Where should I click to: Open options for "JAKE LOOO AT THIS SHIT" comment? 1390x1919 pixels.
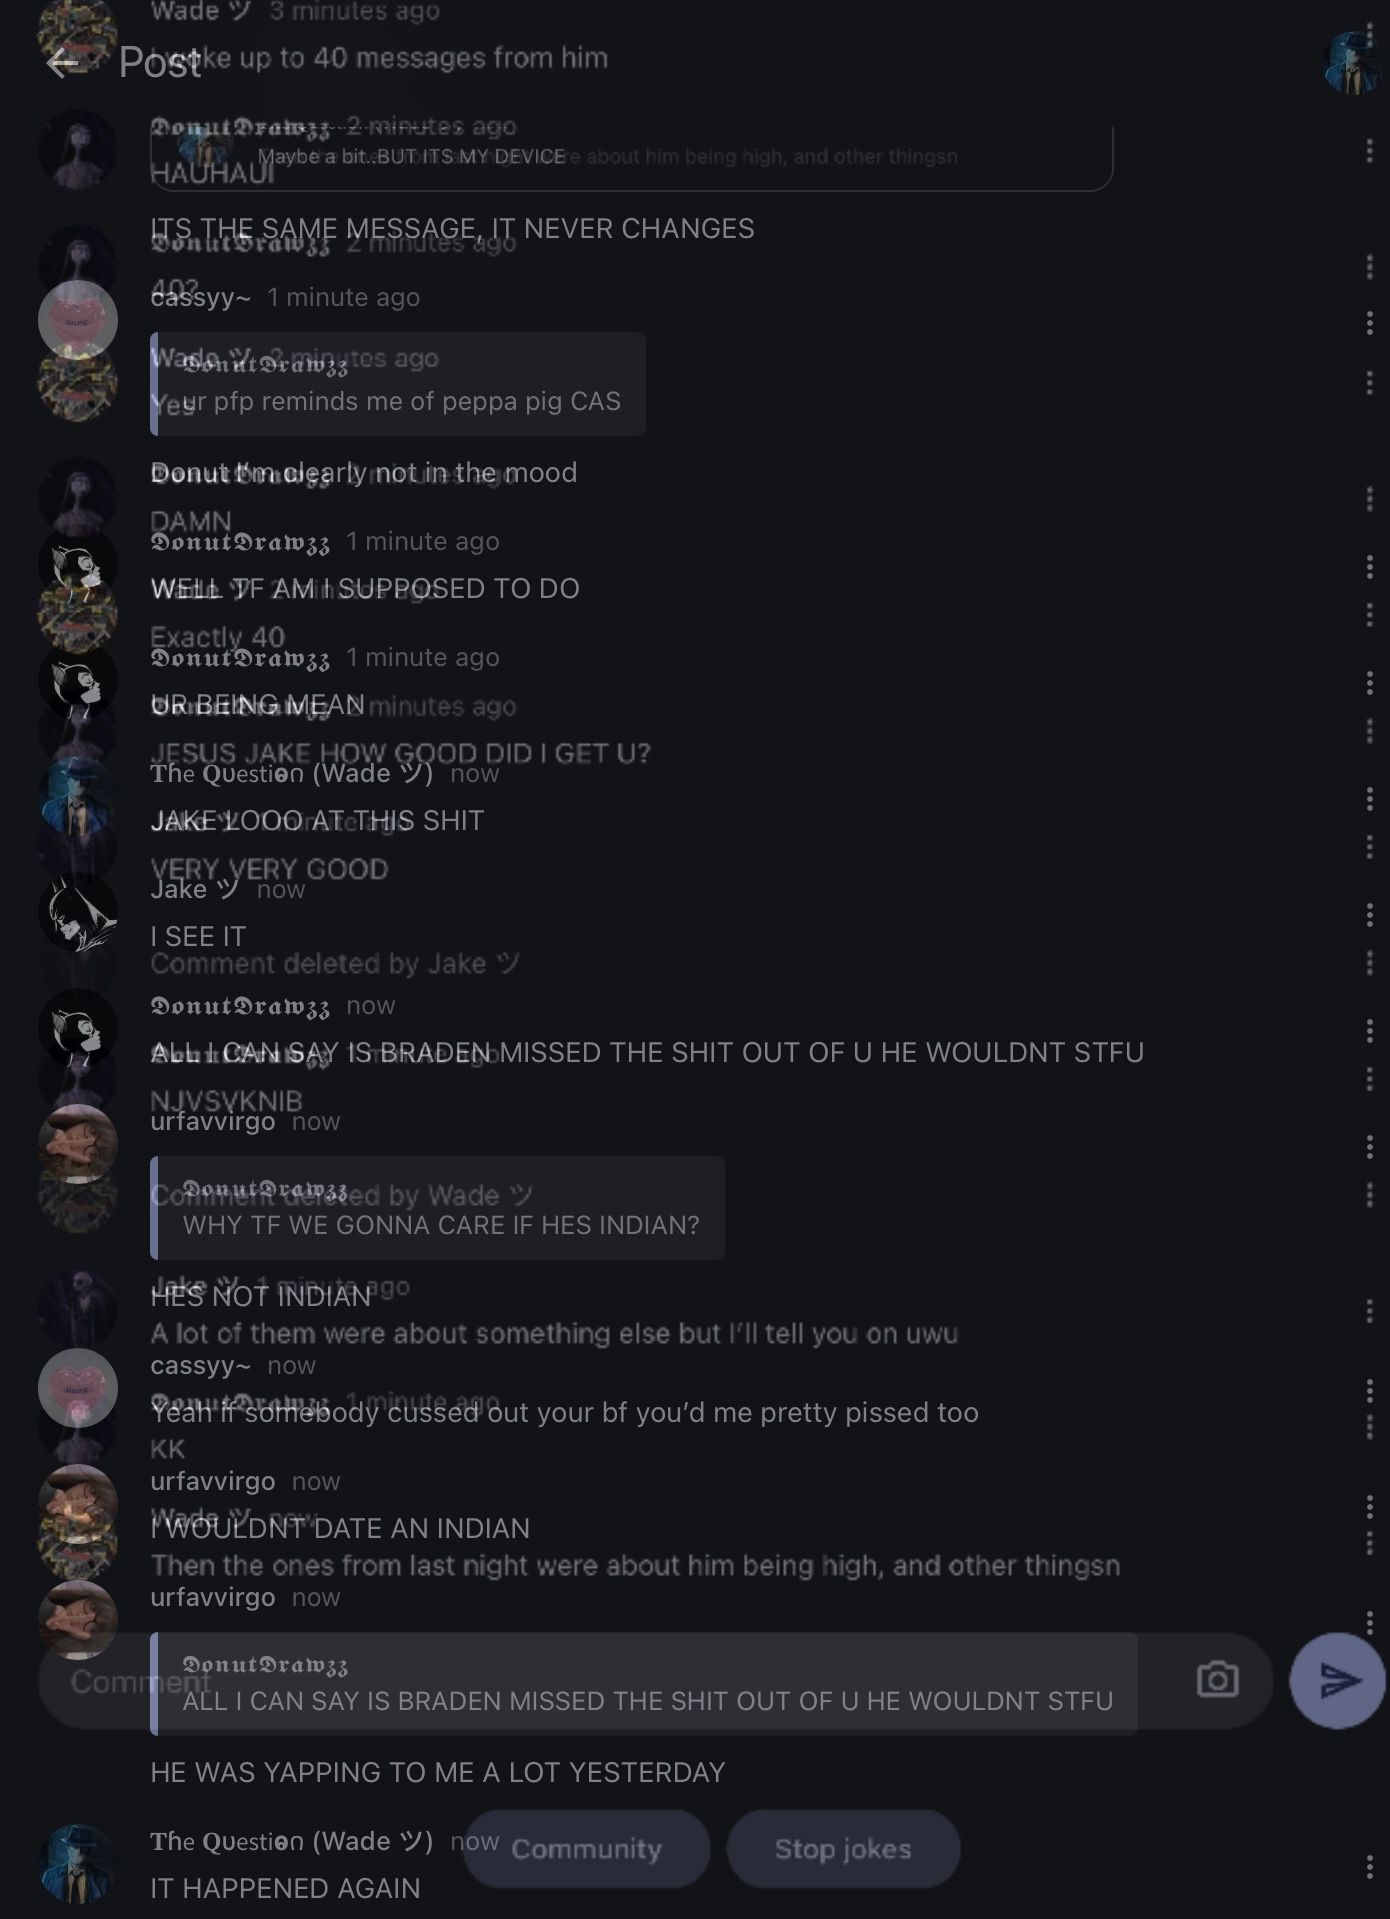click(1369, 798)
